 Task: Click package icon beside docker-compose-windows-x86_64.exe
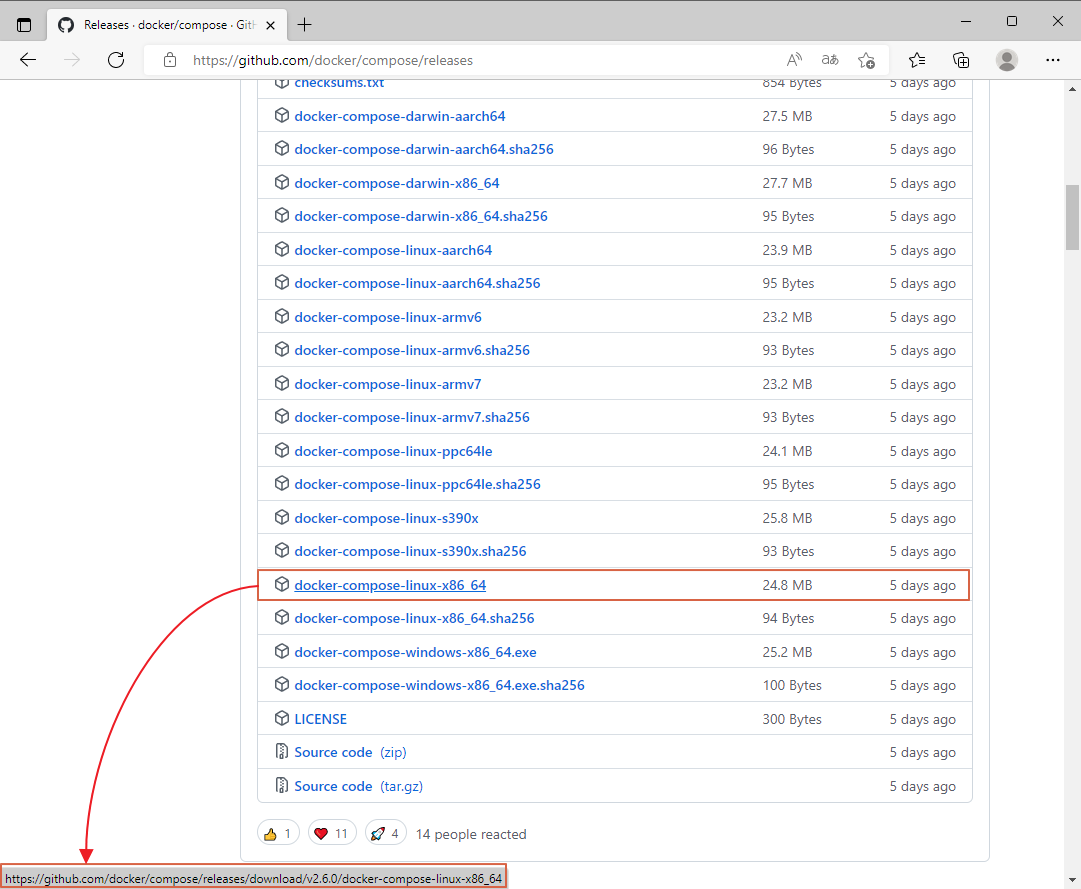pyautogui.click(x=281, y=651)
